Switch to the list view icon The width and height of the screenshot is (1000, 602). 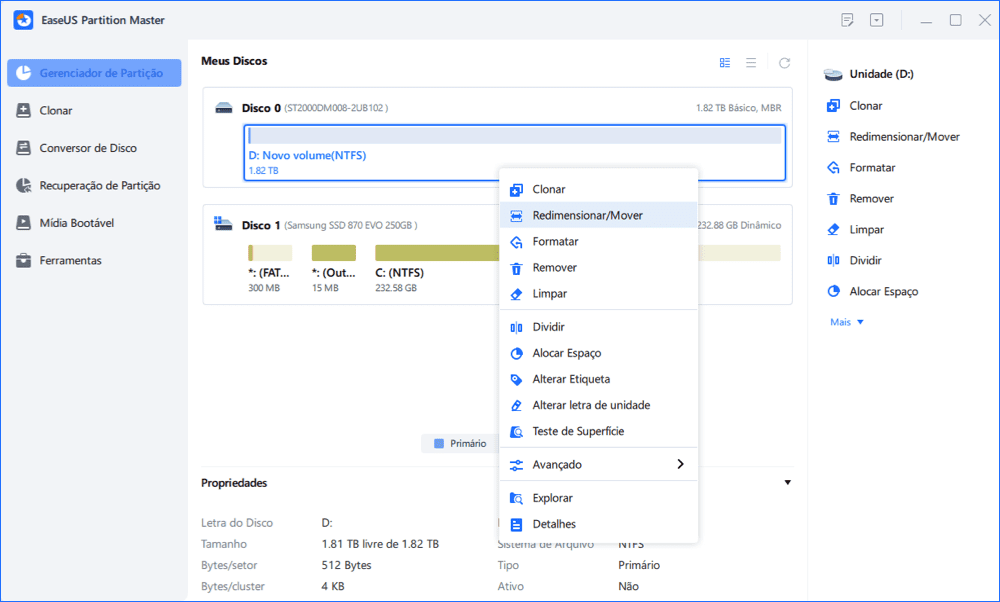tap(751, 62)
